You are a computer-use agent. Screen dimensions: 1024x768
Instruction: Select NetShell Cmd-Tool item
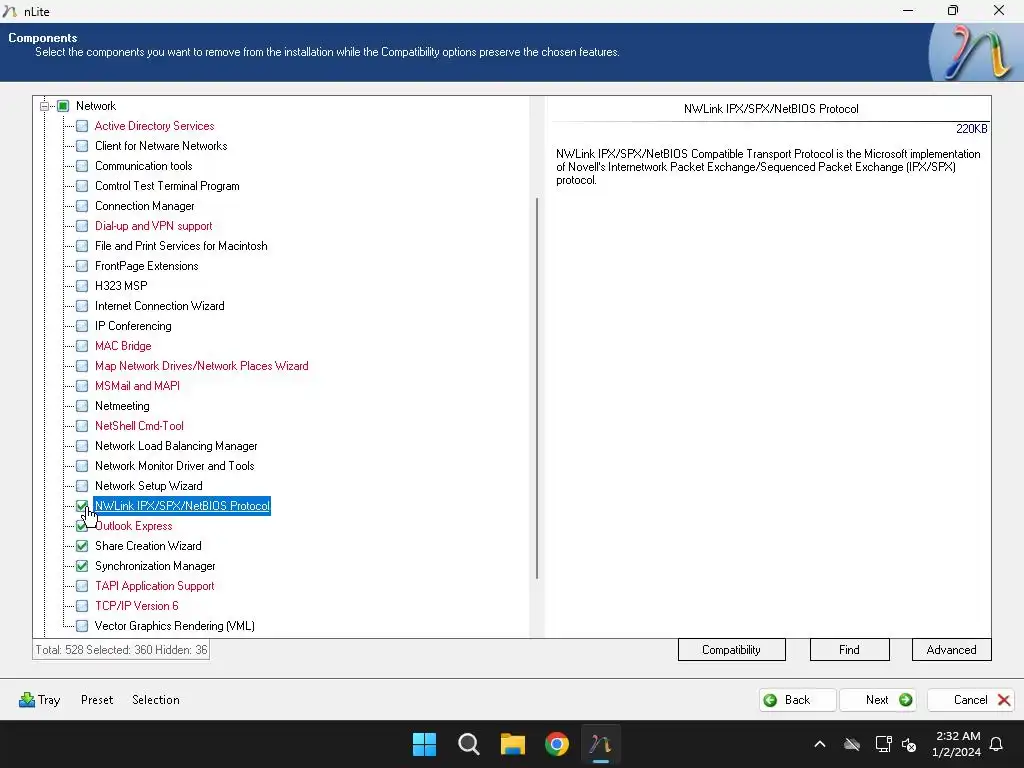[139, 426]
